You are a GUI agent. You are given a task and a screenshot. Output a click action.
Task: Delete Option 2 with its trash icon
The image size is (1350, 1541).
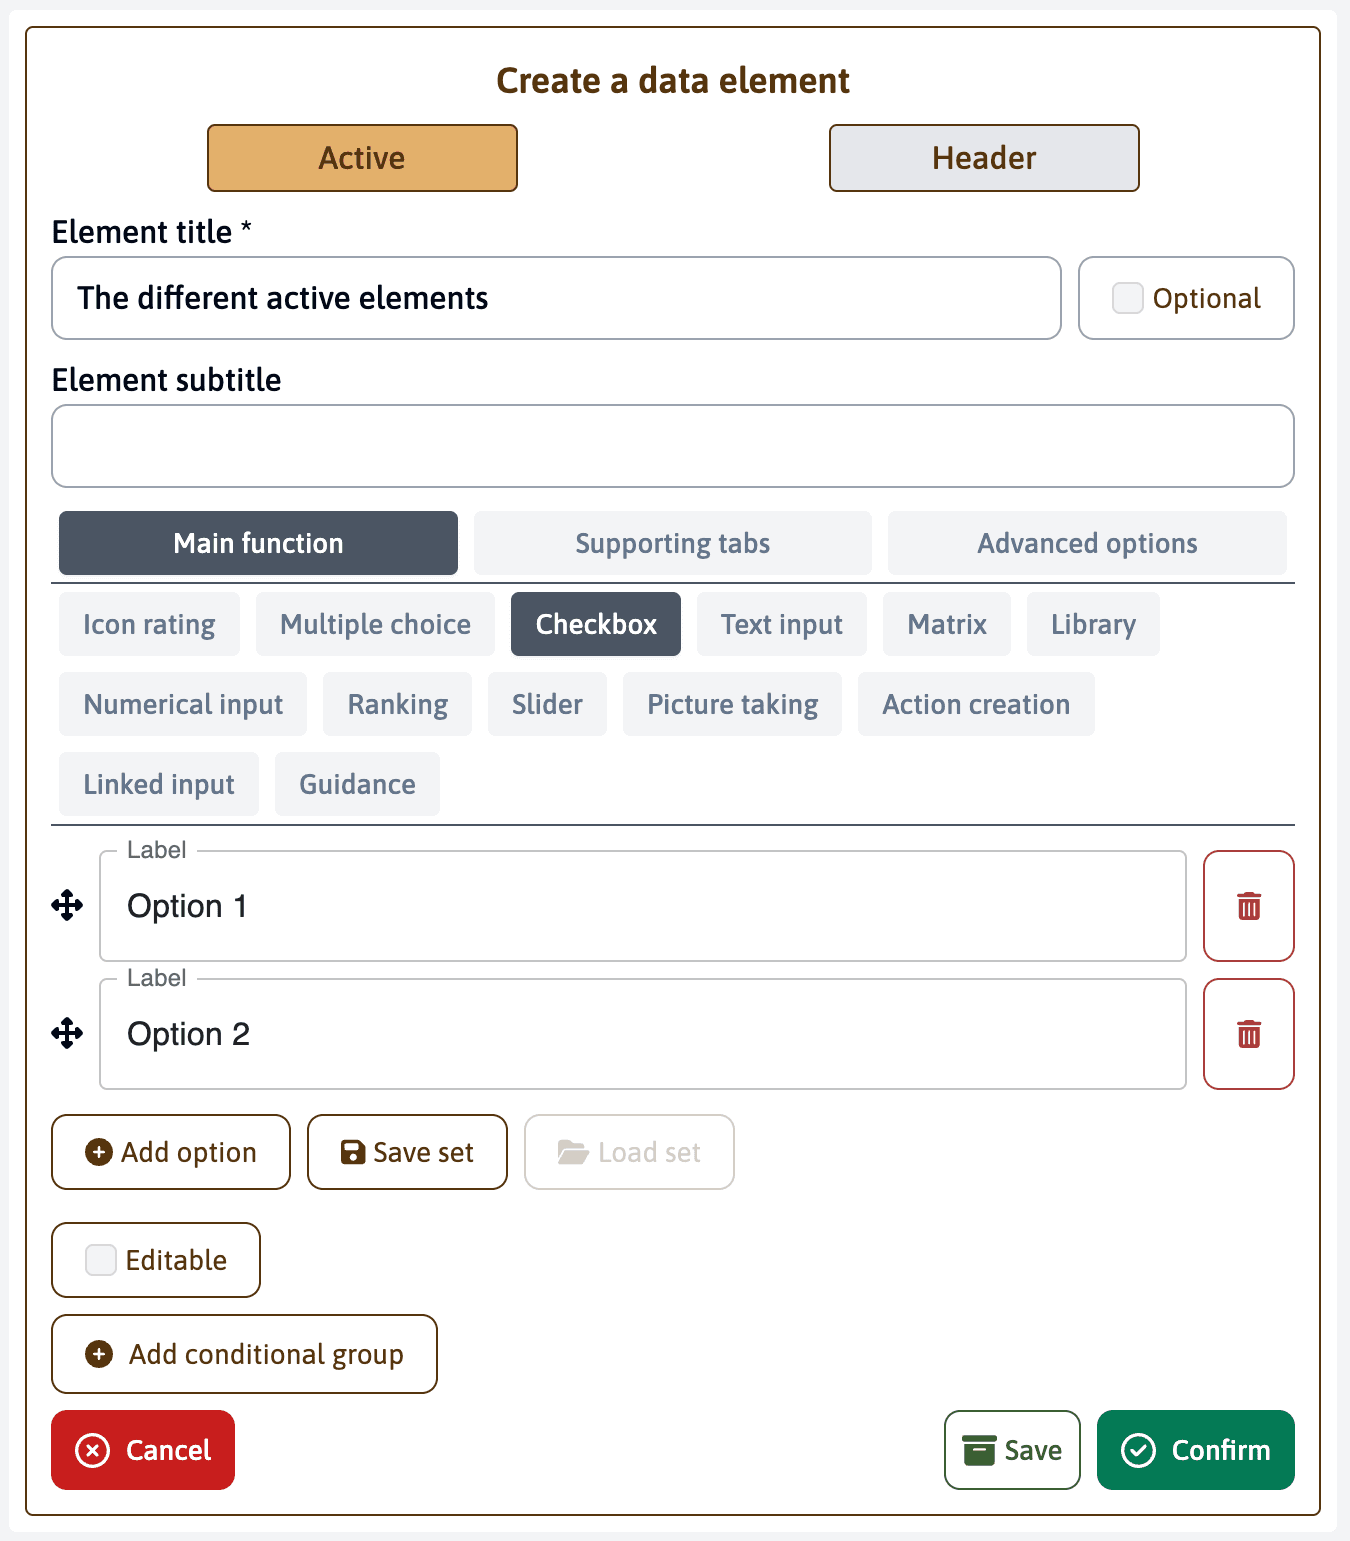(1248, 1034)
